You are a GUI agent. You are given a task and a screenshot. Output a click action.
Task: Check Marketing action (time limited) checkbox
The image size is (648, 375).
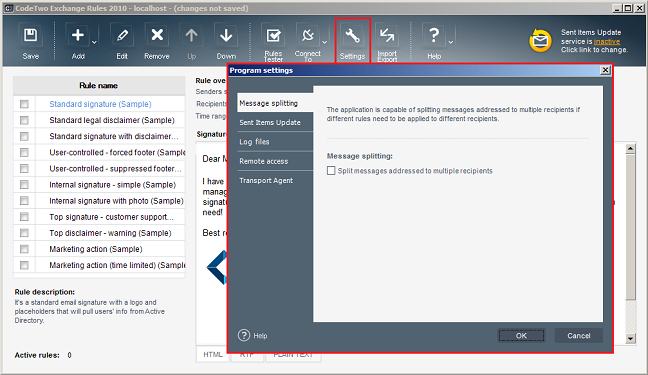[x=24, y=265]
